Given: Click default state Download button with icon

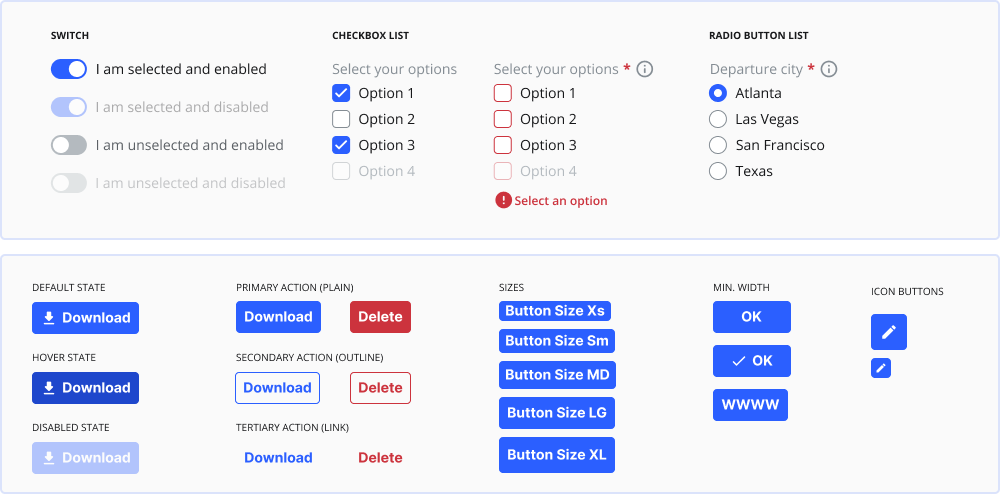Looking at the screenshot, I should [85, 318].
